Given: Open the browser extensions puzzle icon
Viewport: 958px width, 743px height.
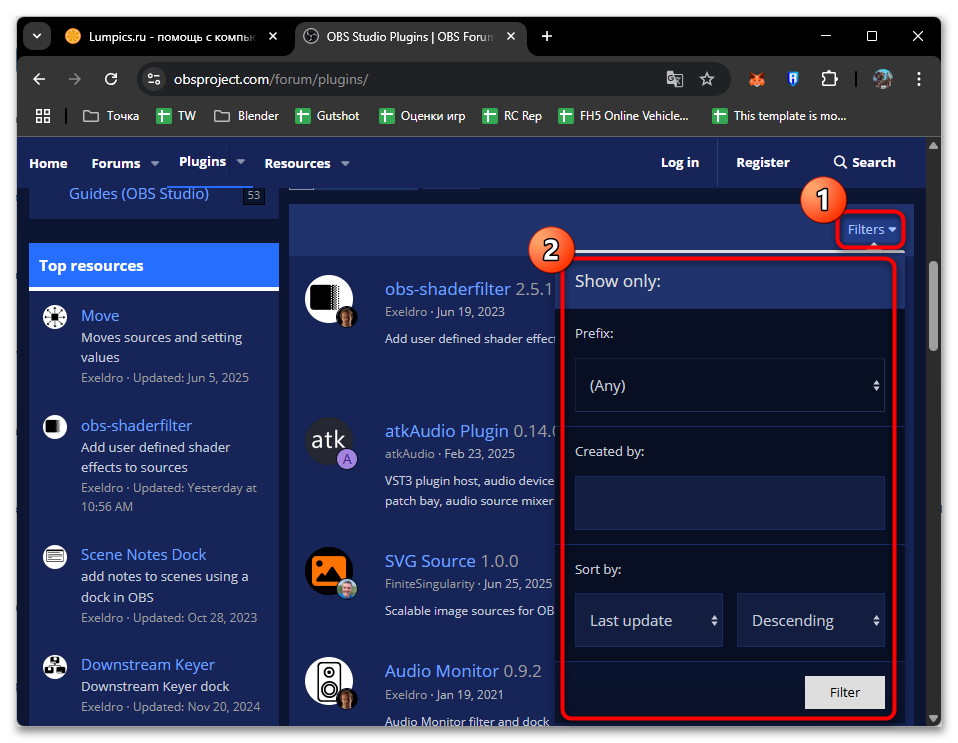Looking at the screenshot, I should click(829, 79).
